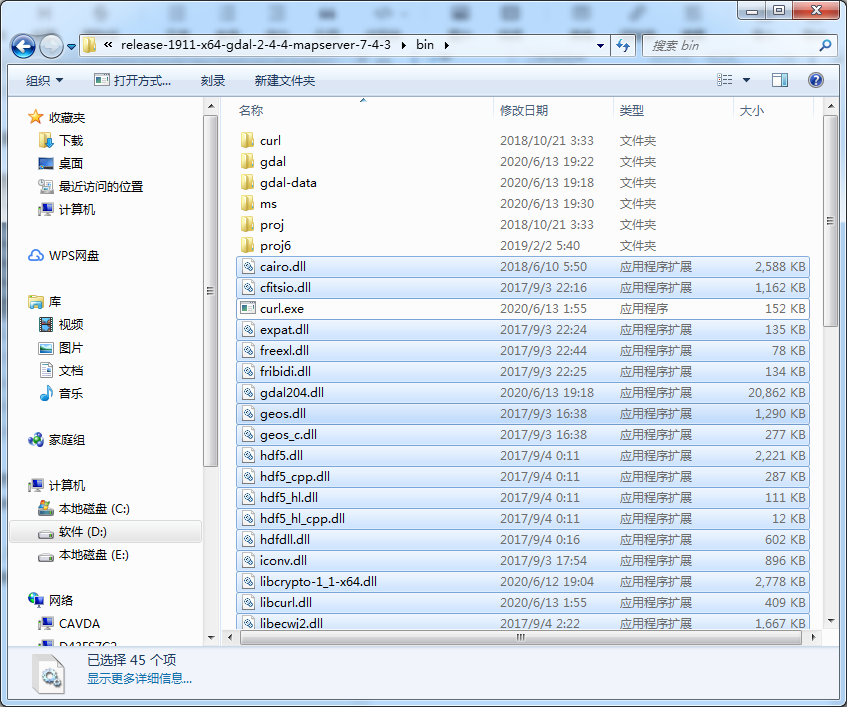Click the file list vertical scrollbar thumb
847x707 pixels.
pyautogui.click(x=830, y=221)
